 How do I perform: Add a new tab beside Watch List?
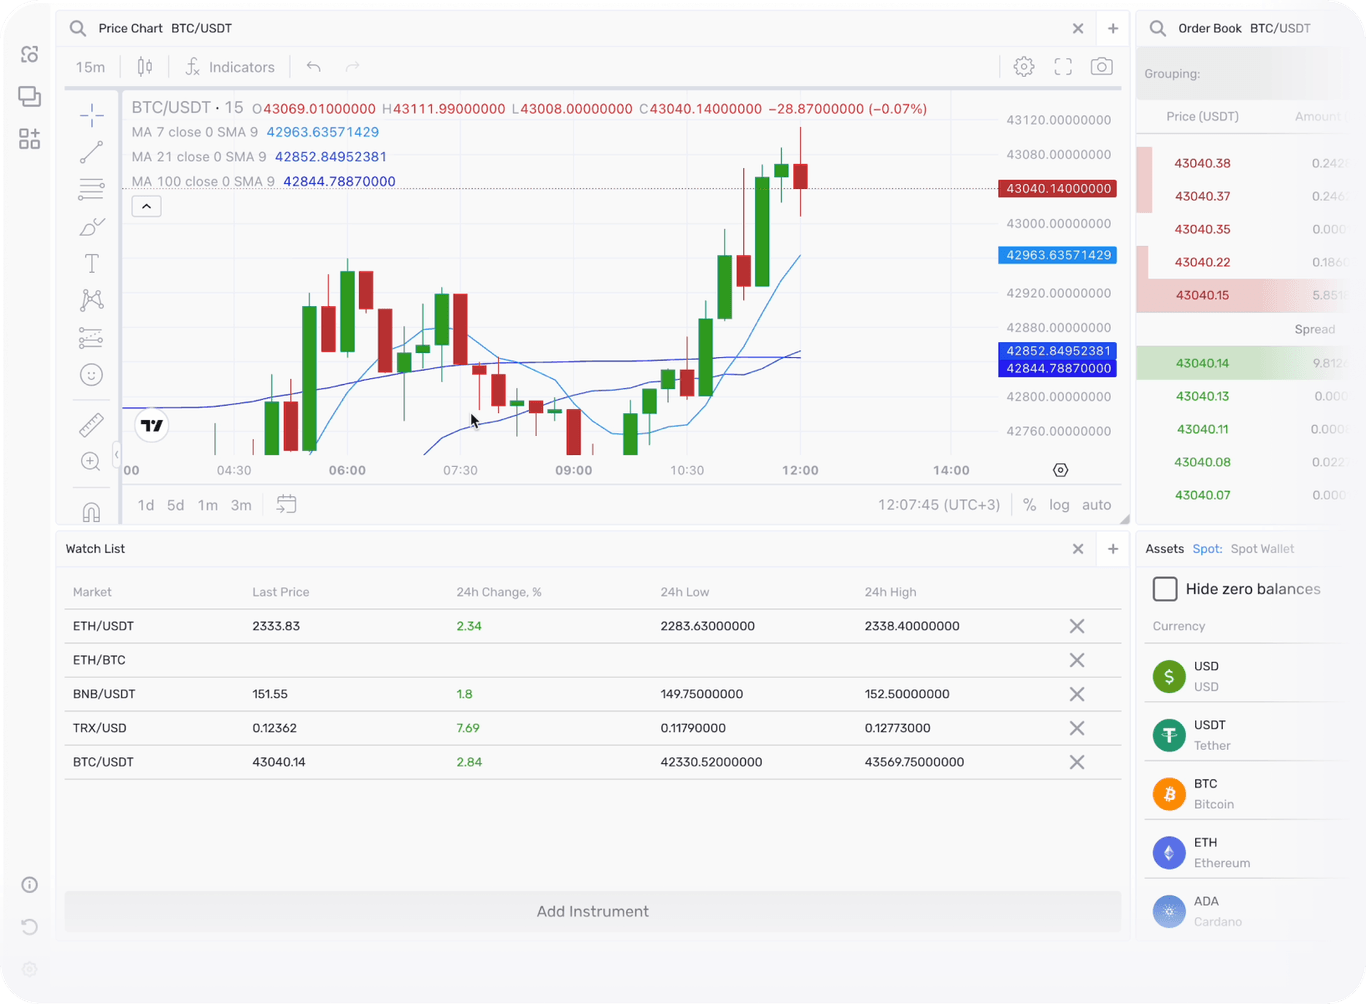tap(1113, 549)
